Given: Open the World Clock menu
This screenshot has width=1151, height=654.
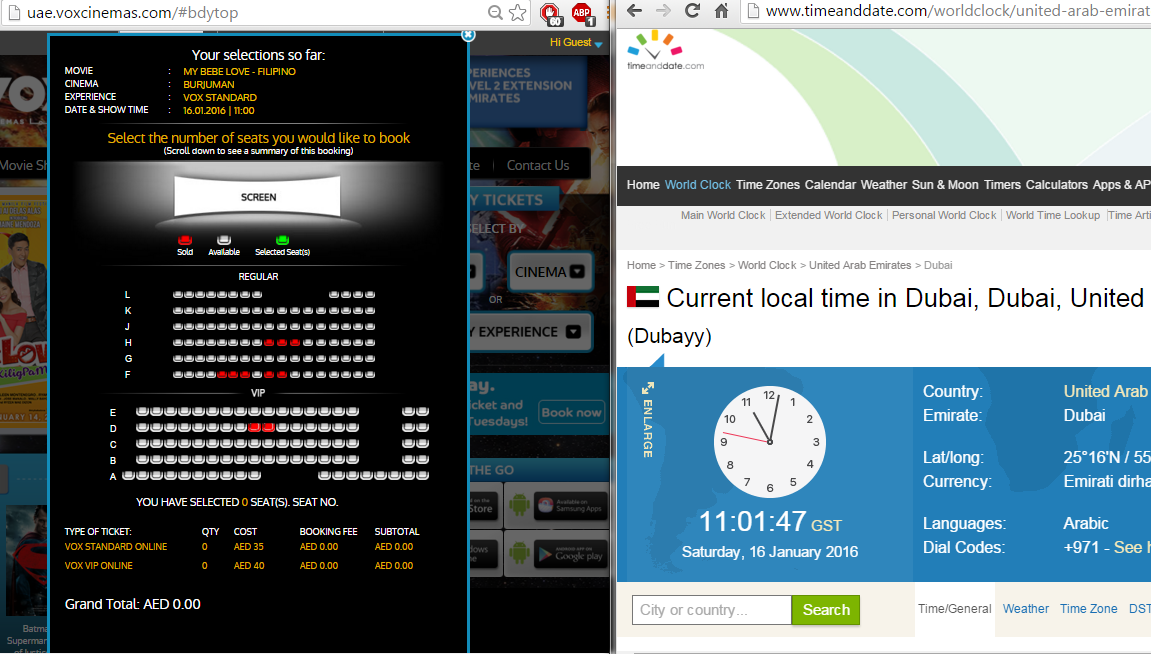Looking at the screenshot, I should 697,185.
